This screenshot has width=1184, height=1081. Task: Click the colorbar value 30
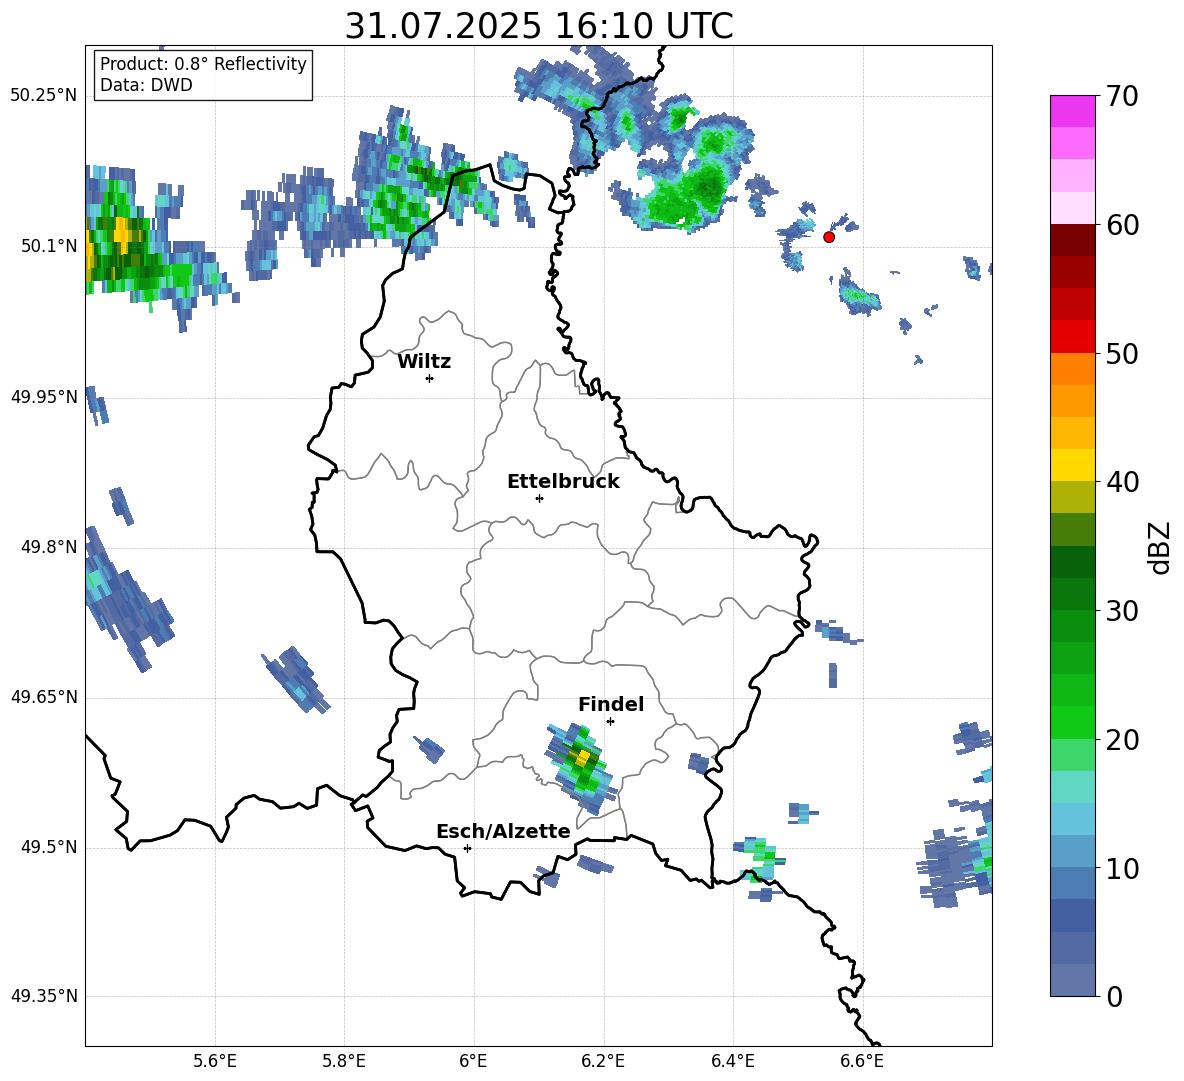pyautogui.click(x=1122, y=611)
